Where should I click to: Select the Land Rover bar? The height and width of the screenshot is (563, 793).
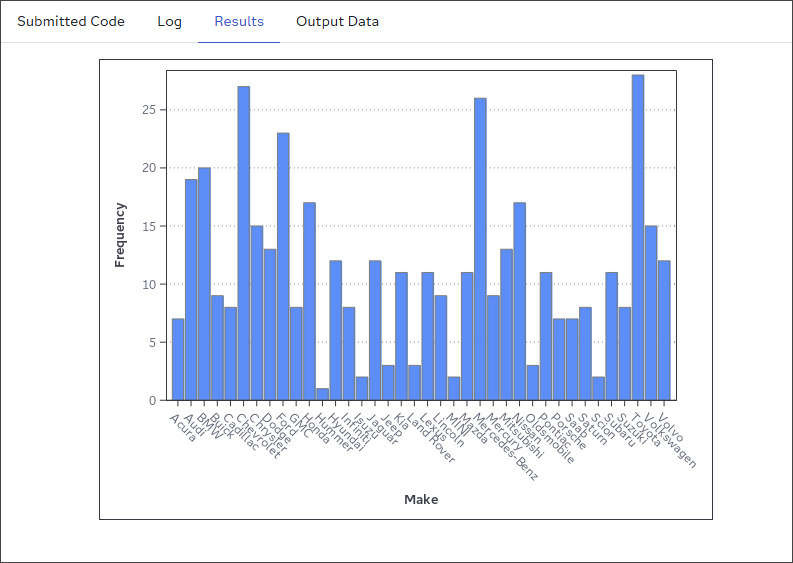pos(415,383)
